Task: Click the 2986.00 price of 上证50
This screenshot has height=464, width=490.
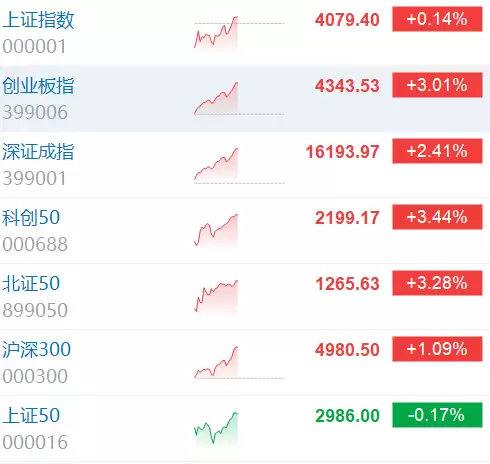Action: click(347, 416)
